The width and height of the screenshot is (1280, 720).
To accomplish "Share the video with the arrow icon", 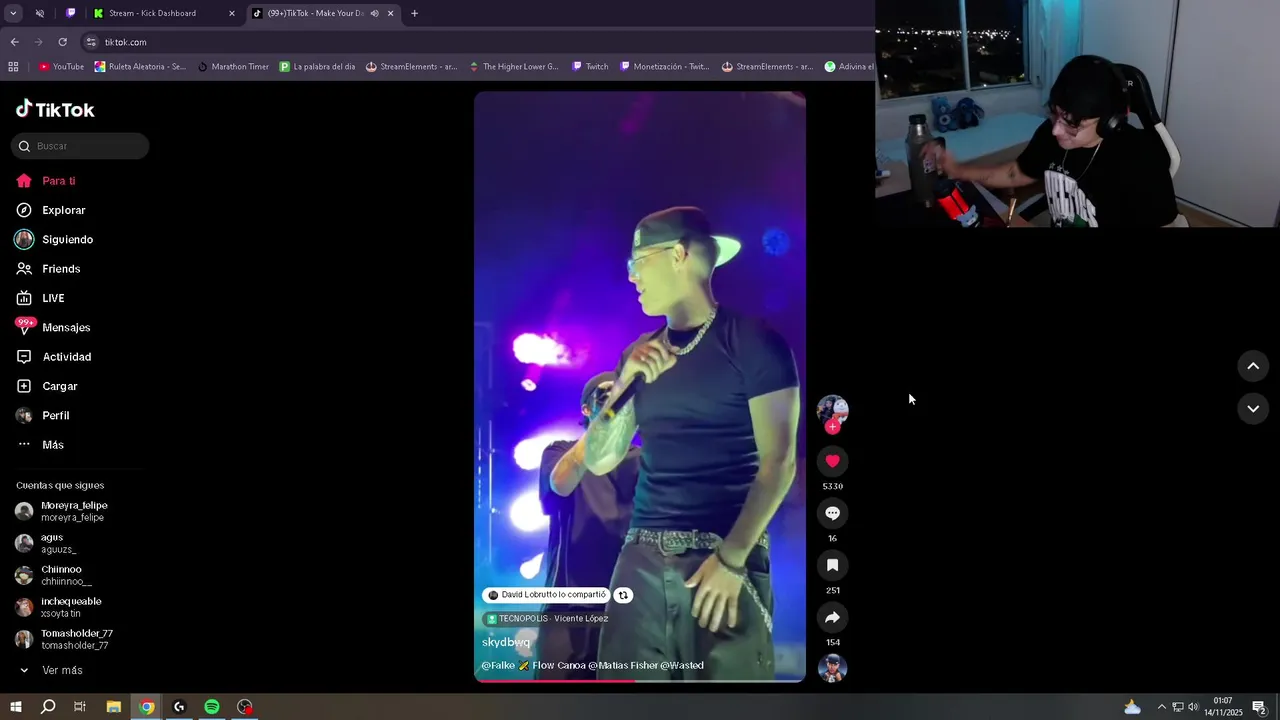I will [832, 617].
